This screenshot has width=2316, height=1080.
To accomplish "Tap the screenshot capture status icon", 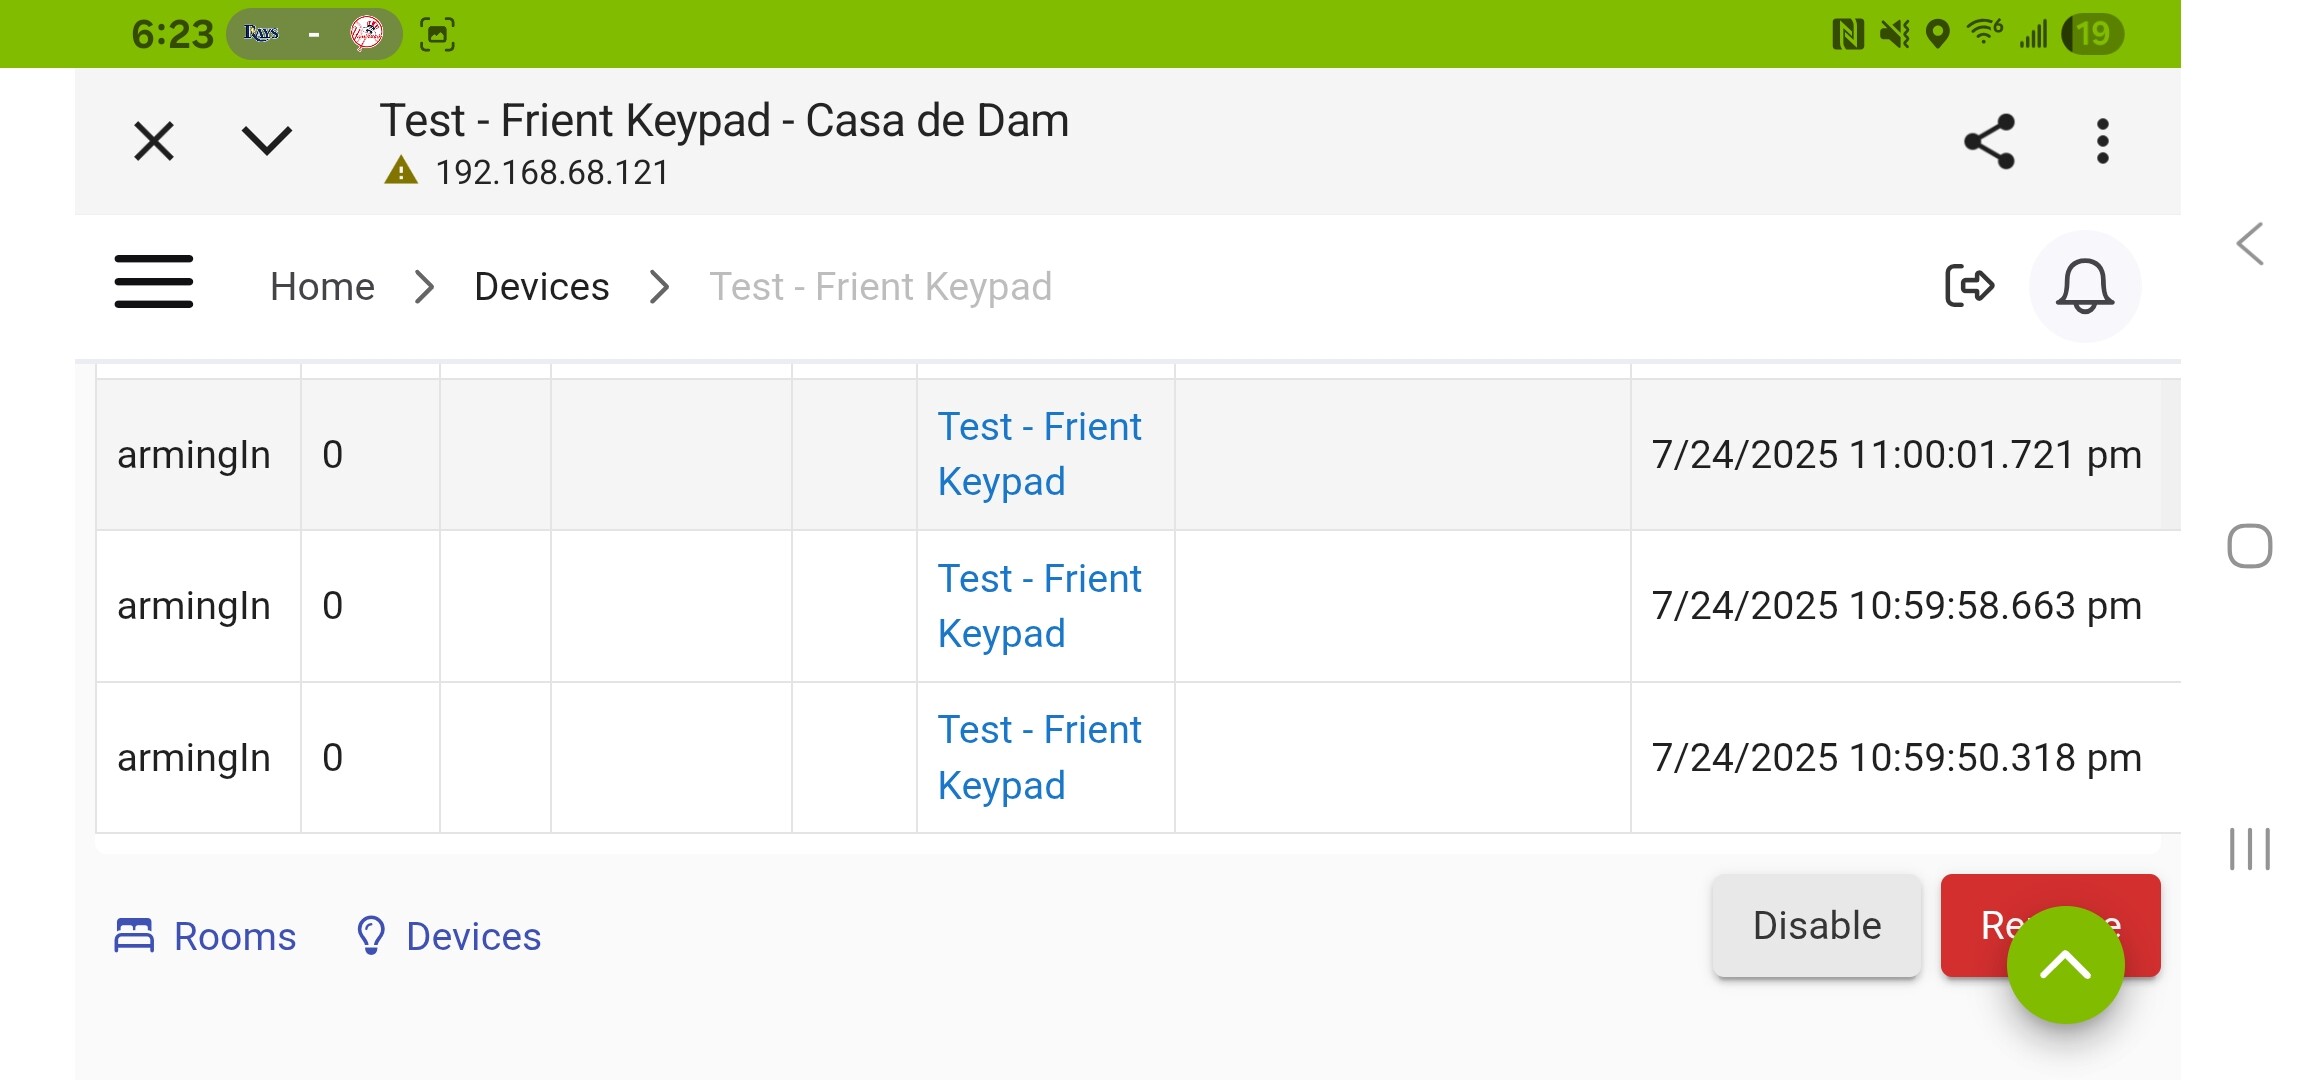I will click(x=437, y=34).
